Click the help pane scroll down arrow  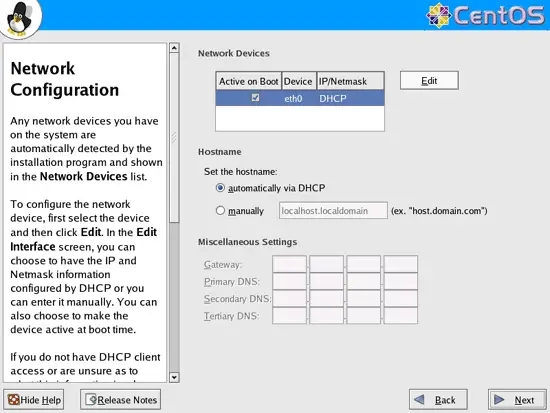(174, 377)
